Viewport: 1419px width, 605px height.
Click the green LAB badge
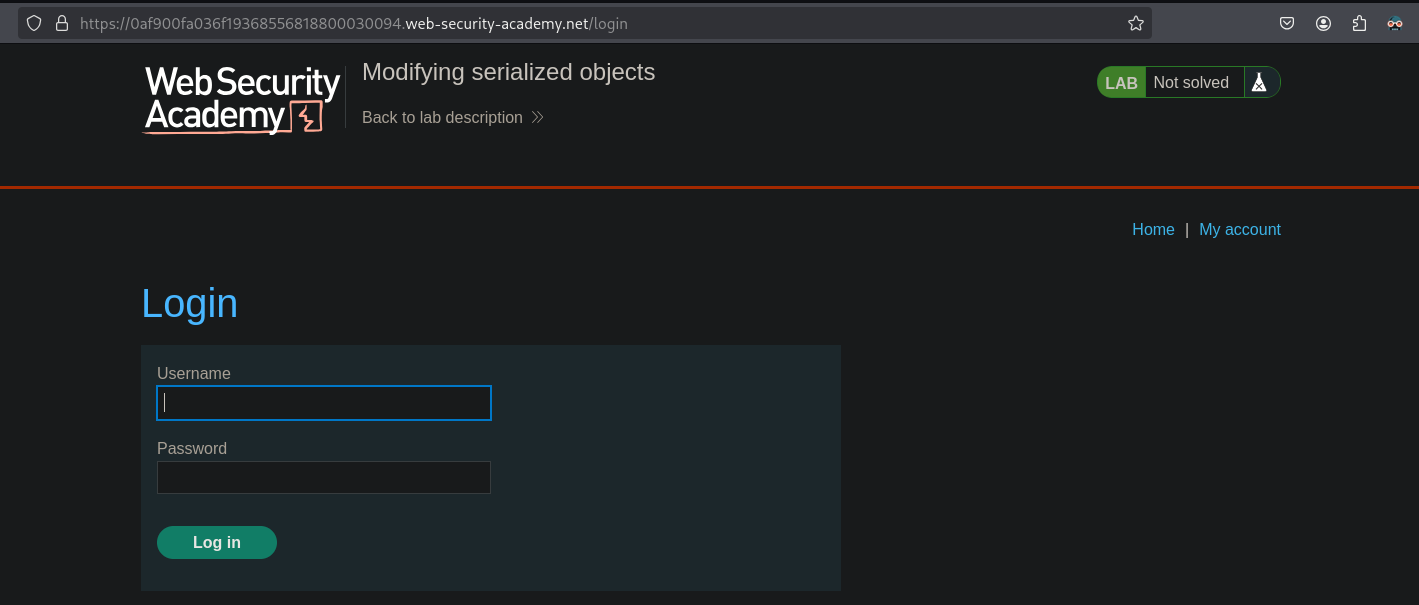[1121, 83]
